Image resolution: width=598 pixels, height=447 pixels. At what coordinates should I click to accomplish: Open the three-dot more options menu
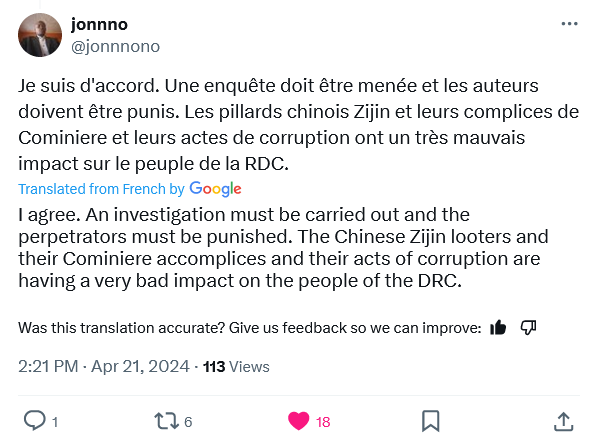pyautogui.click(x=569, y=24)
